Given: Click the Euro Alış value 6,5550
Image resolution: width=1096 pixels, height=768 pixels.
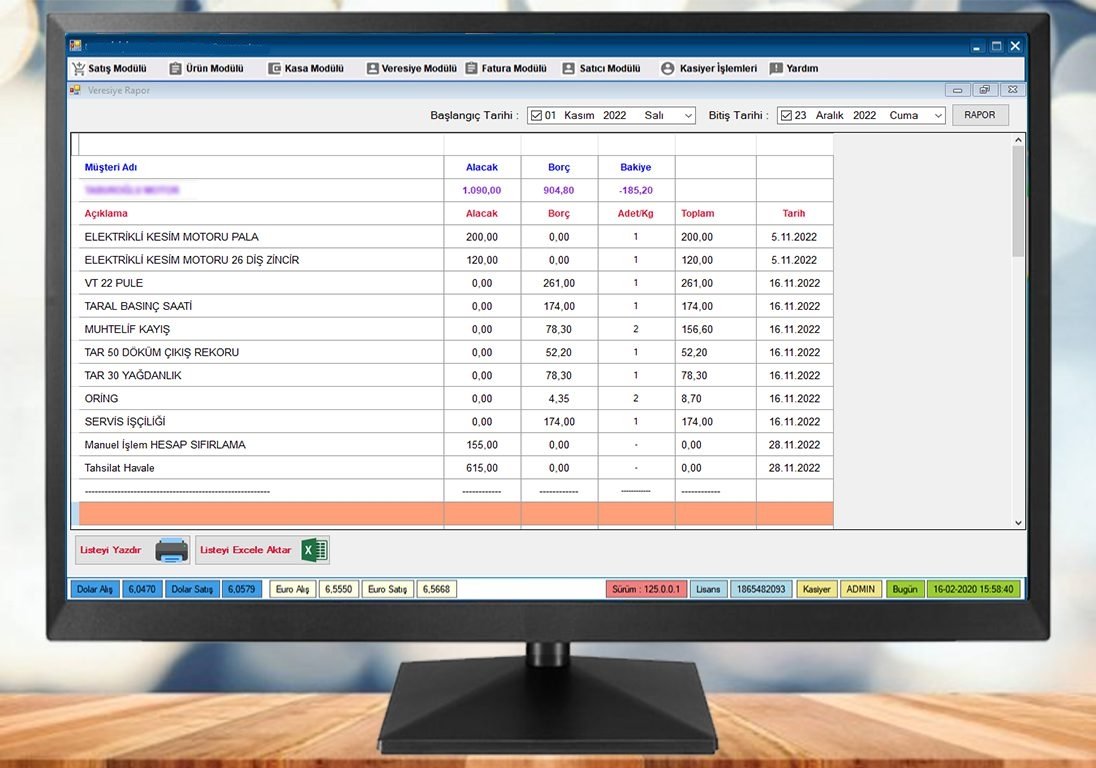Looking at the screenshot, I should click(x=338, y=589).
